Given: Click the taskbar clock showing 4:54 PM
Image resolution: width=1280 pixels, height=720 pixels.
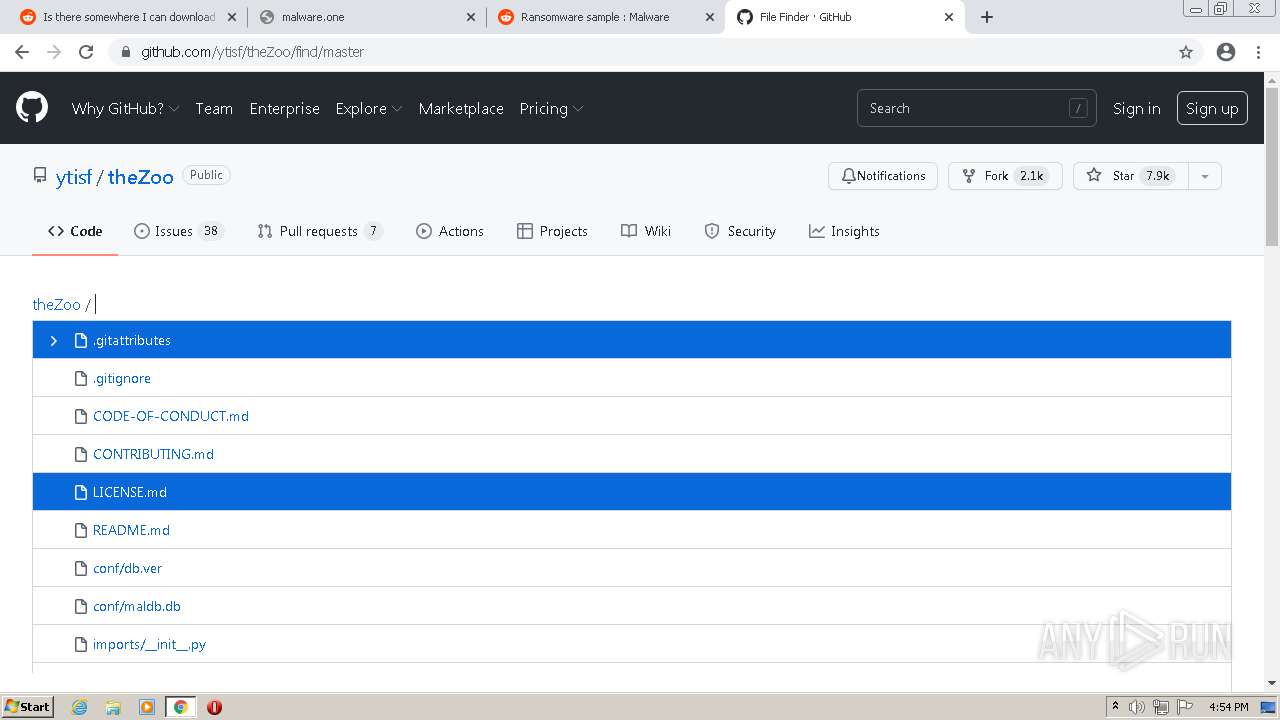Looking at the screenshot, I should click(x=1228, y=707).
